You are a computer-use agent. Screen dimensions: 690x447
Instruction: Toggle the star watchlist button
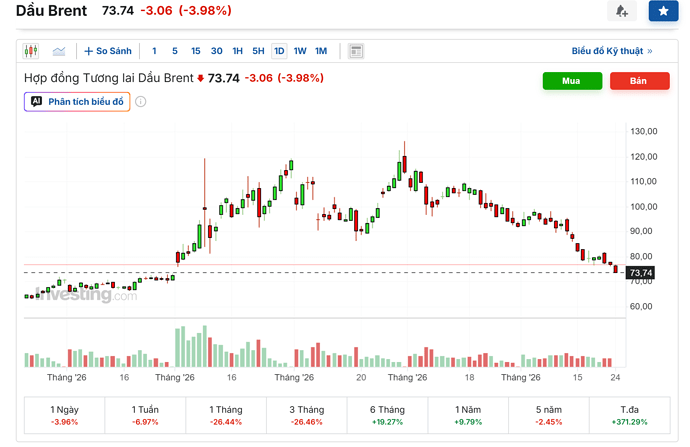click(x=663, y=11)
